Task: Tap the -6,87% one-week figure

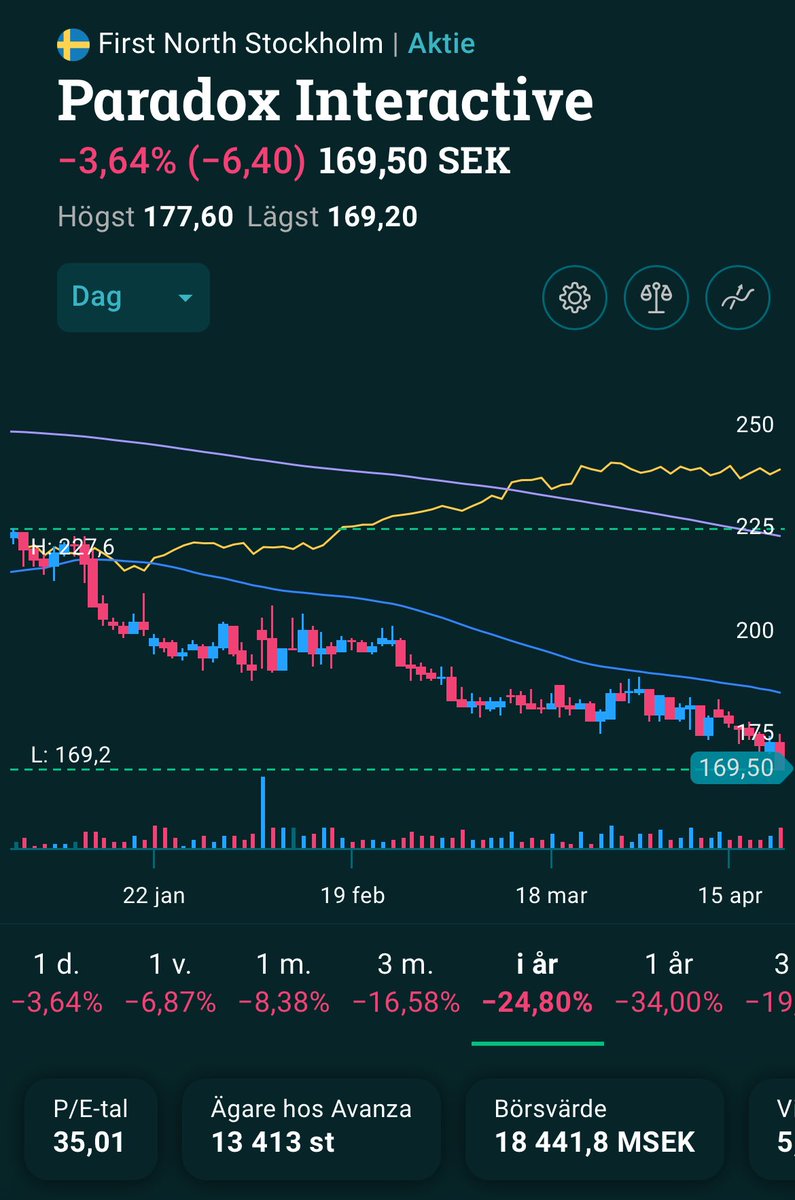Action: click(x=170, y=1001)
